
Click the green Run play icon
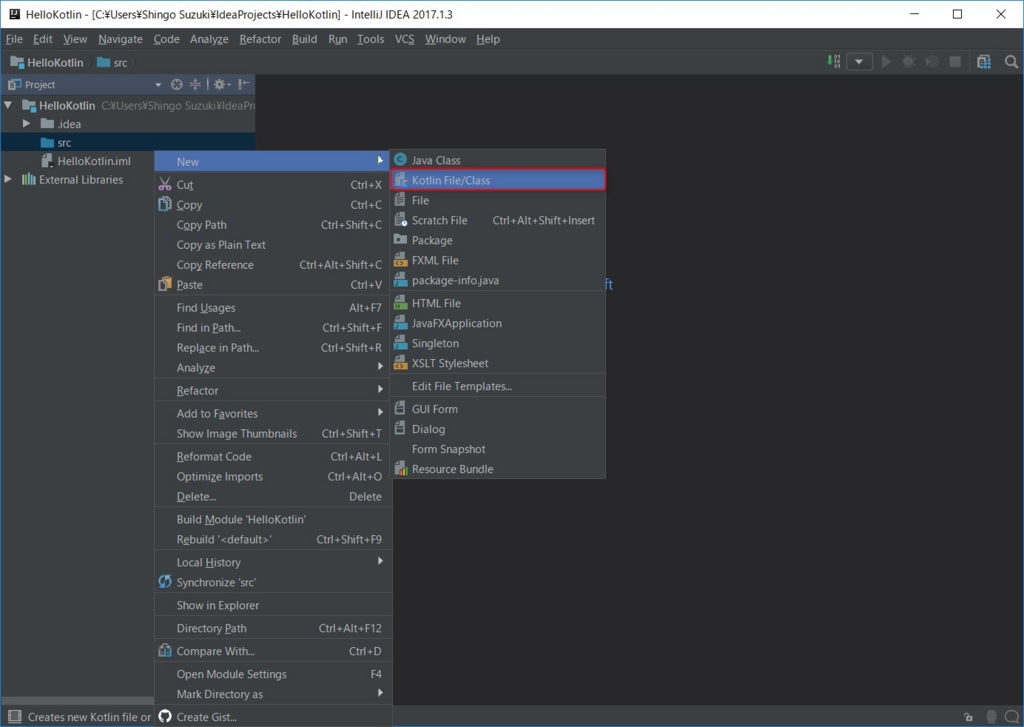click(x=886, y=62)
